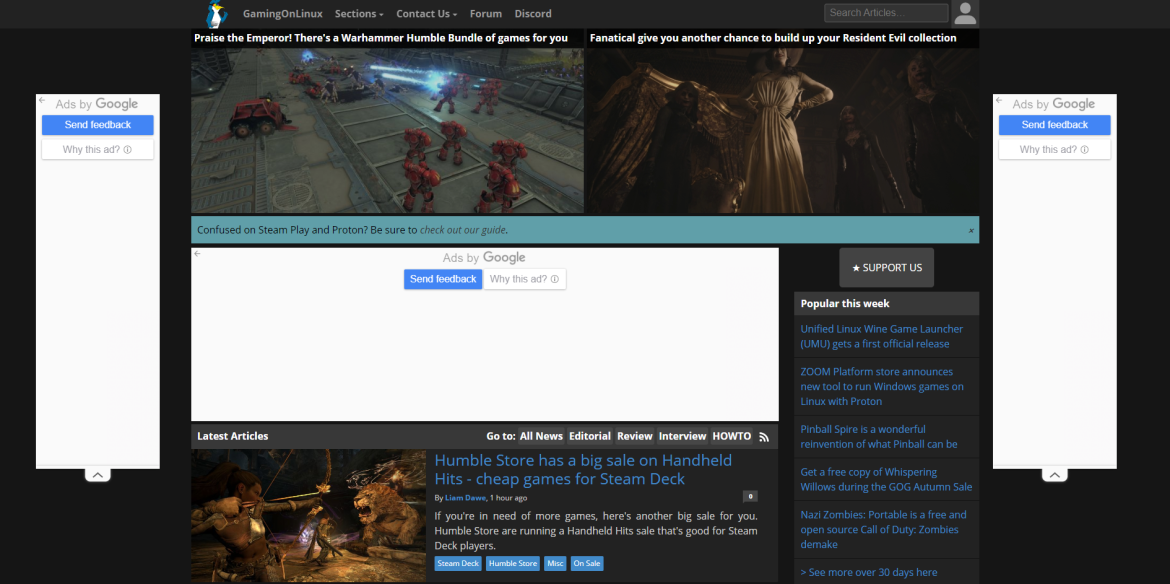1170x584 pixels.
Task: Select the HOWTO filter
Action: coord(731,436)
